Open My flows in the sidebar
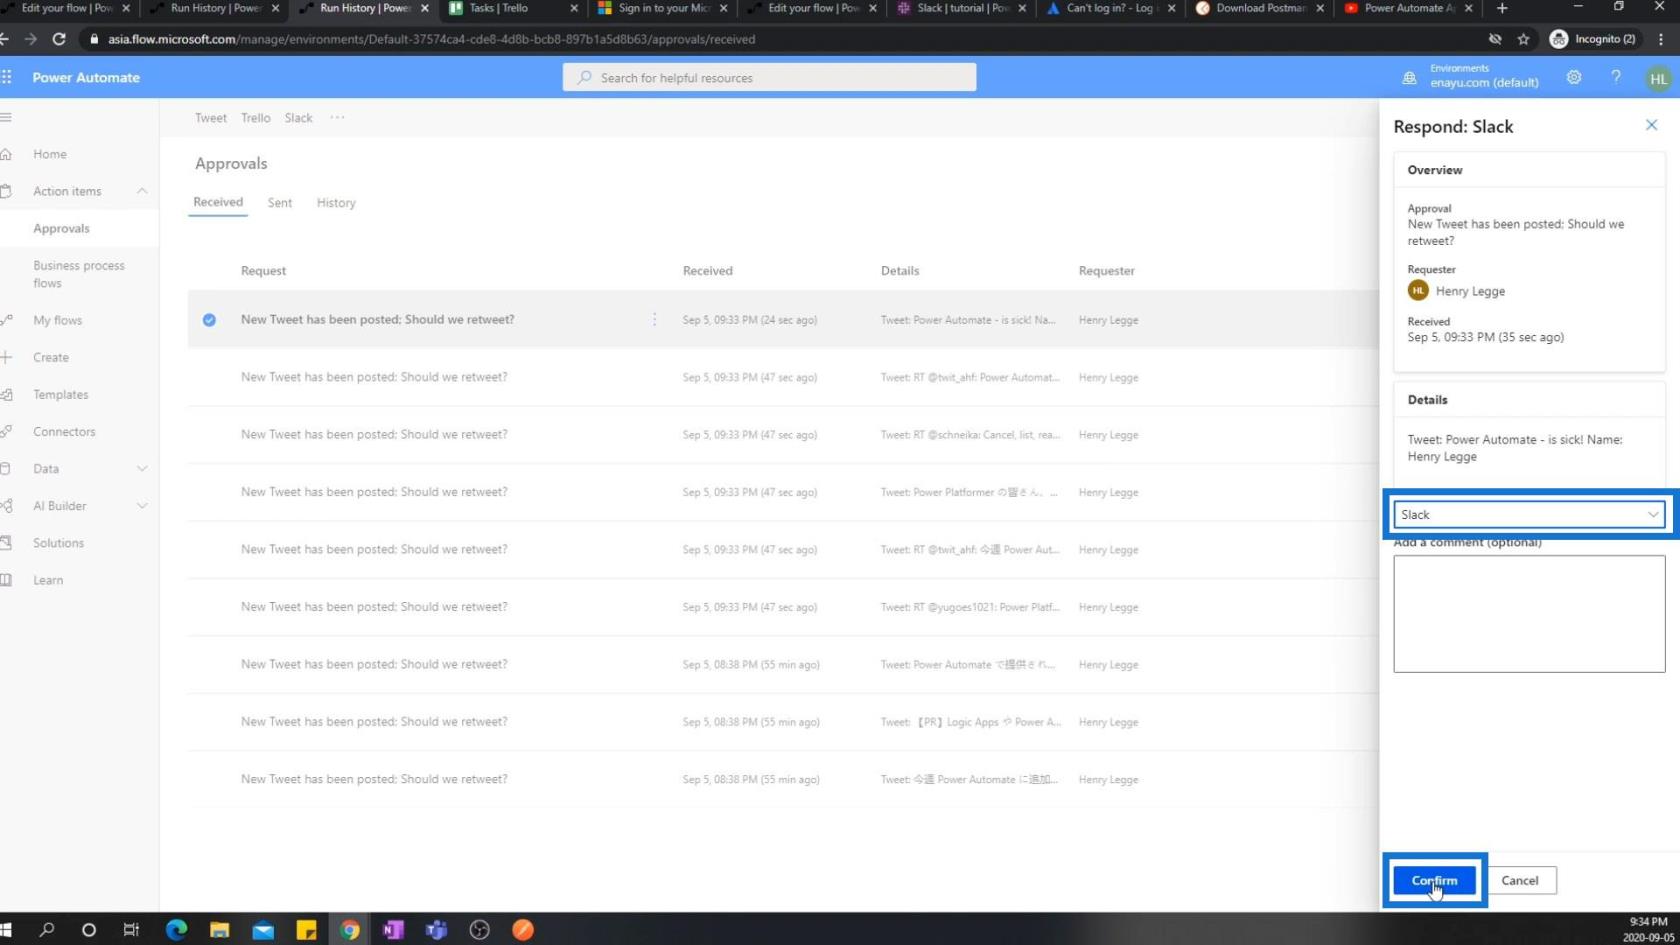 coord(58,320)
